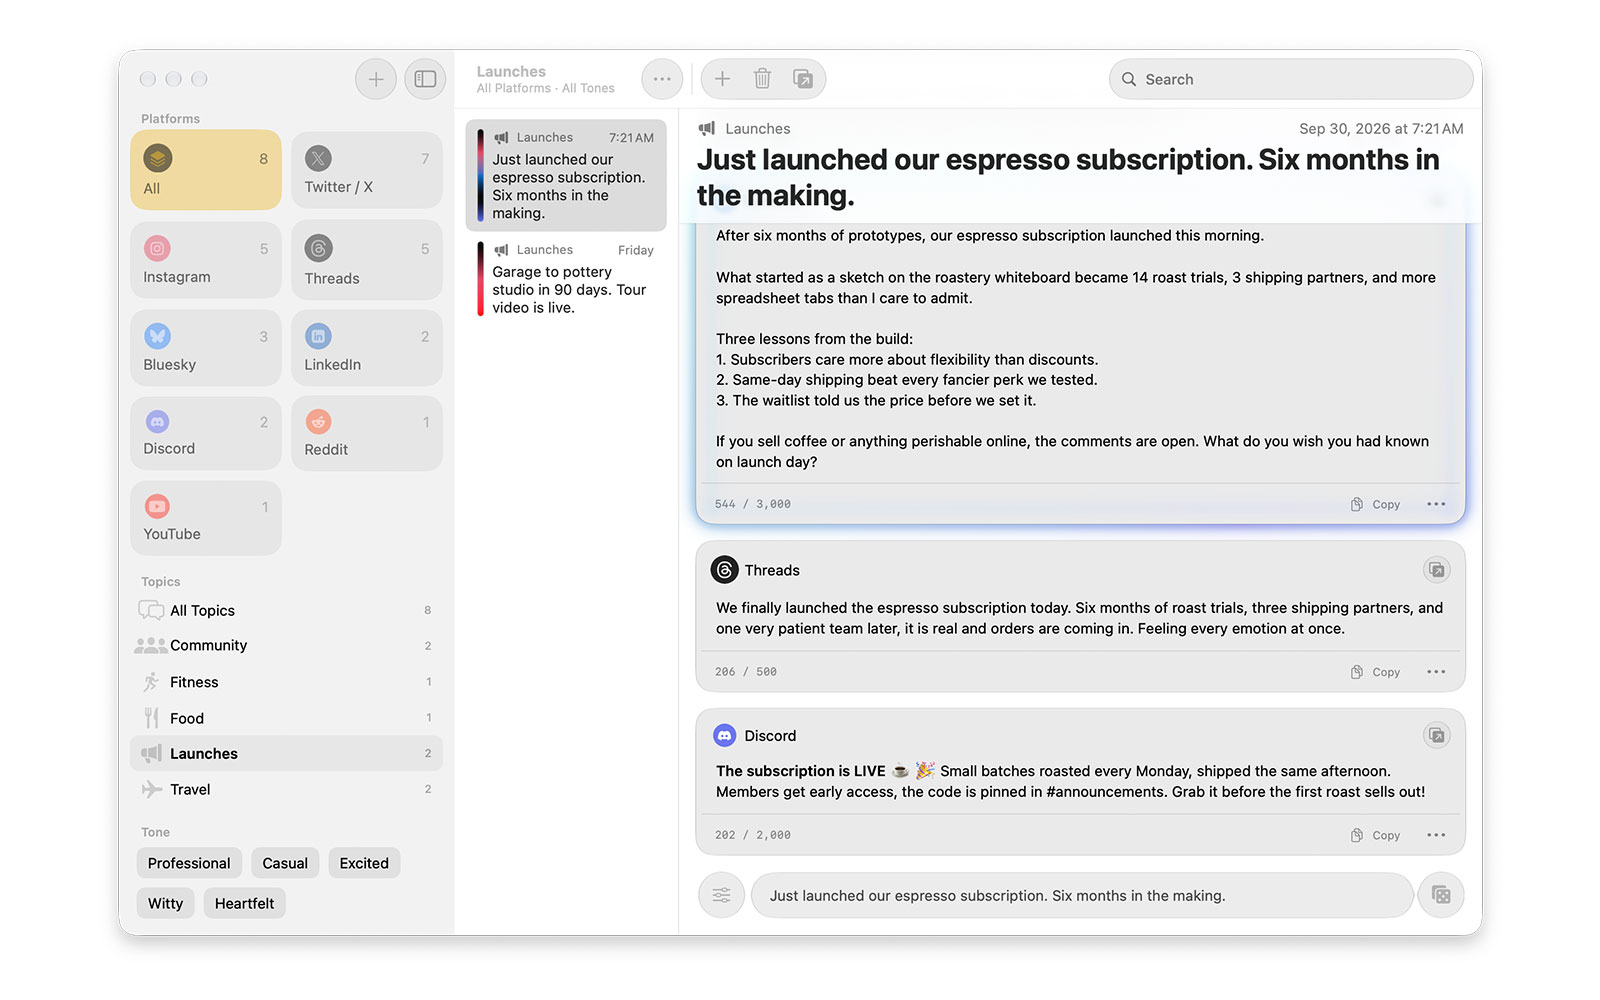Image resolution: width=1600 pixels, height=1000 pixels.
Task: Click the add button in the sidebar header
Action: tap(376, 79)
